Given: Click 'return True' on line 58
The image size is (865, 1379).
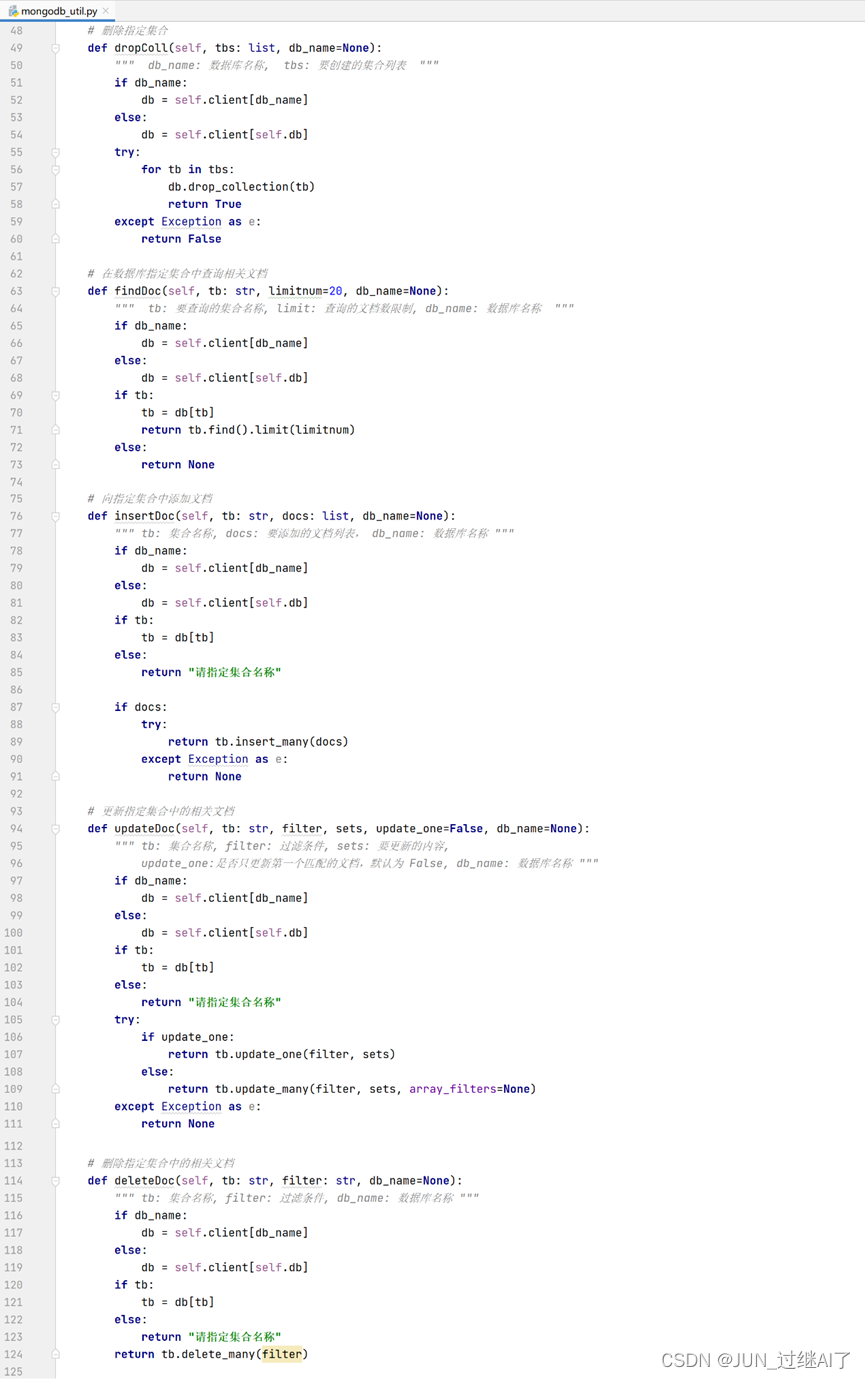Looking at the screenshot, I should (x=205, y=204).
